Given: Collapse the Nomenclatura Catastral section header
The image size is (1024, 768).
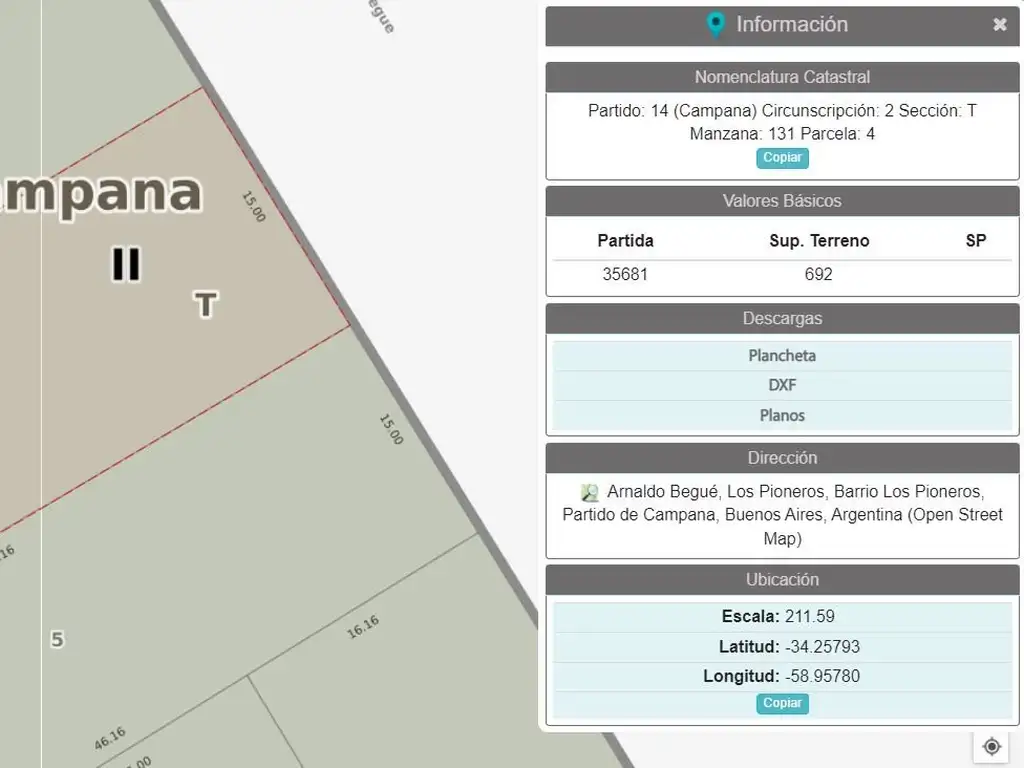Looking at the screenshot, I should coord(782,77).
